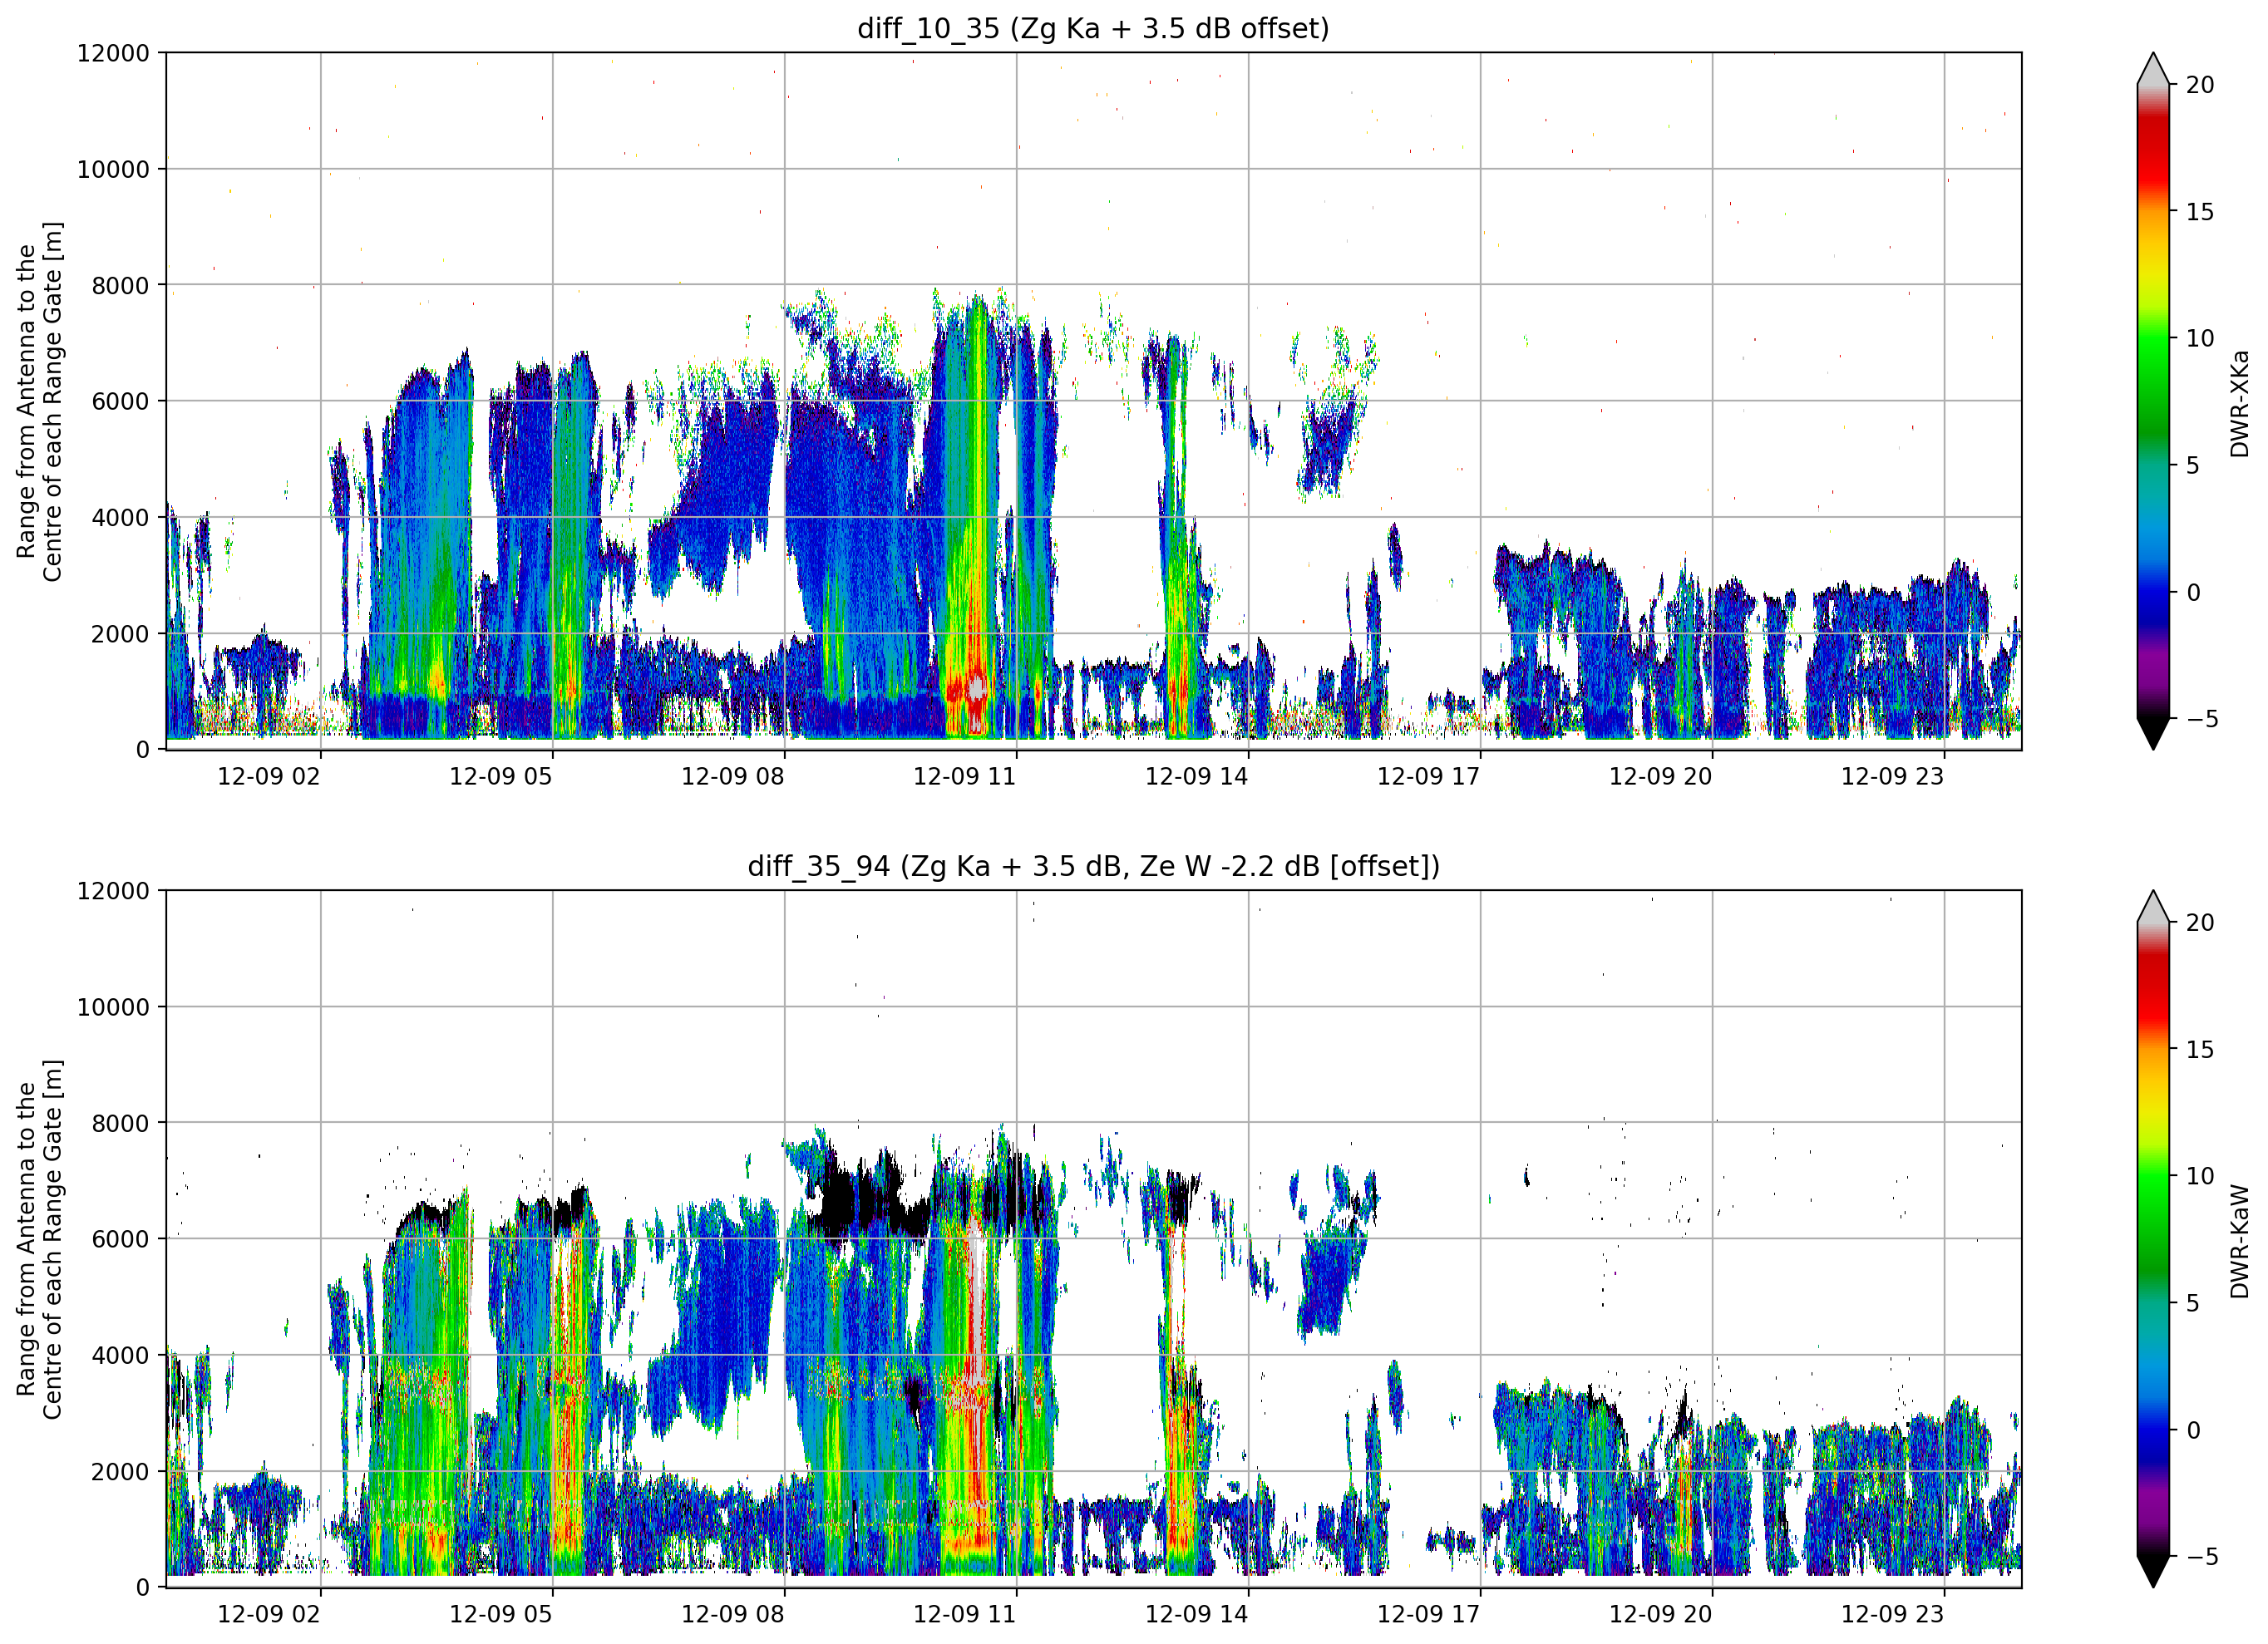Click the top plot y-axis range label

click(39, 401)
